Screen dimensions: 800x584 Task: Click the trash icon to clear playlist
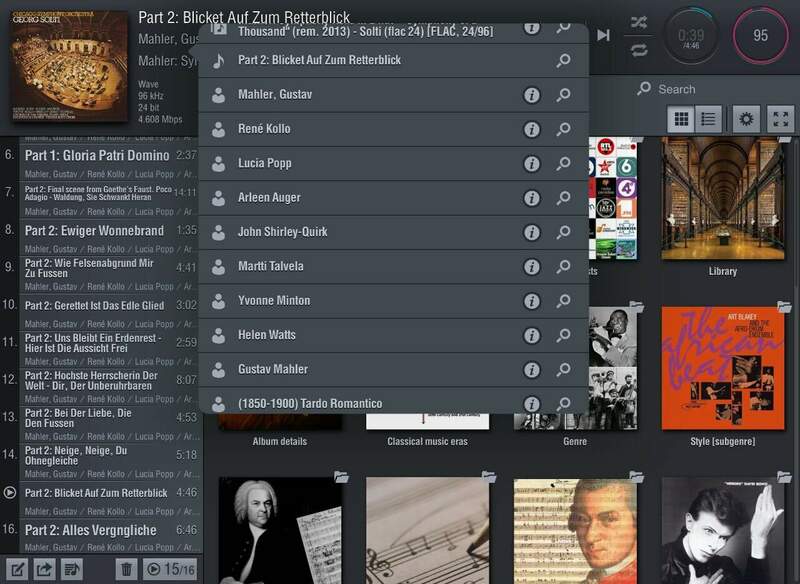click(x=126, y=569)
